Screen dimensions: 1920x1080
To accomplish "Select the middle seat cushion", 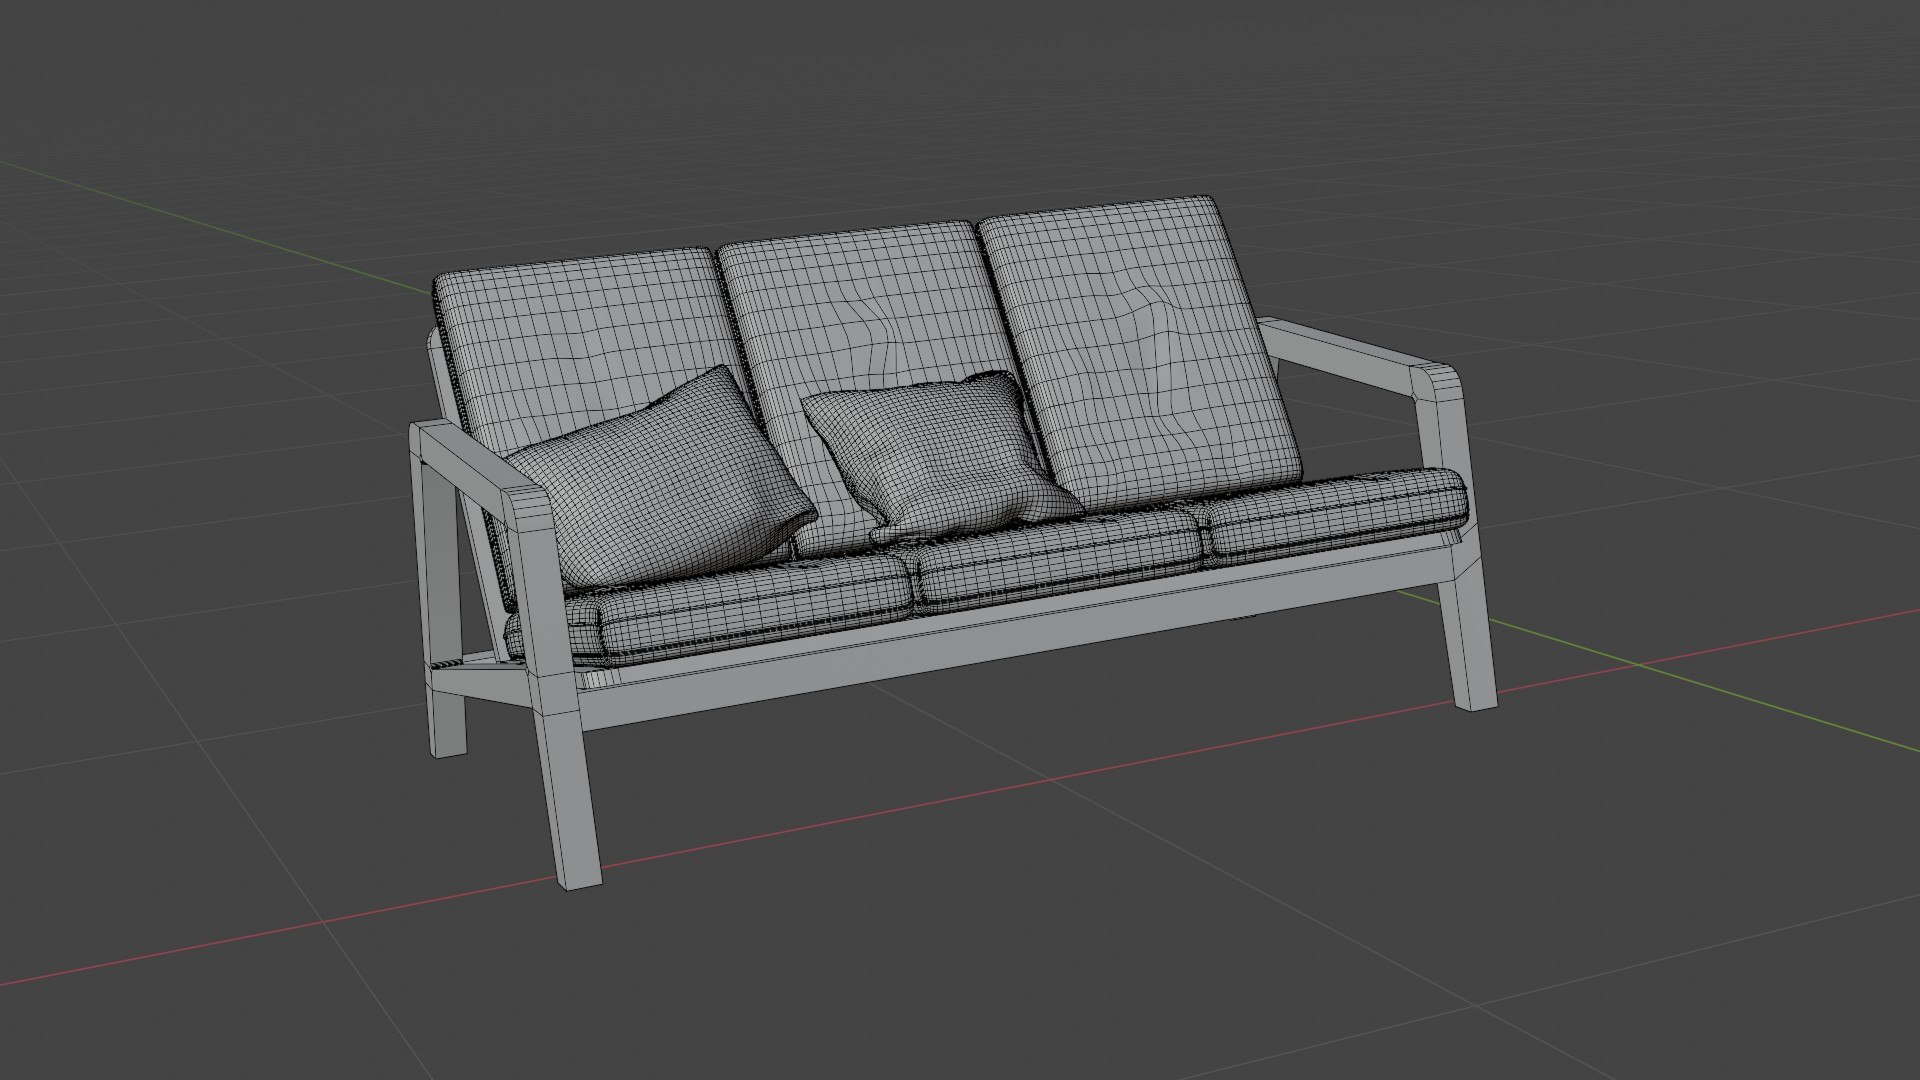I will 1060,558.
